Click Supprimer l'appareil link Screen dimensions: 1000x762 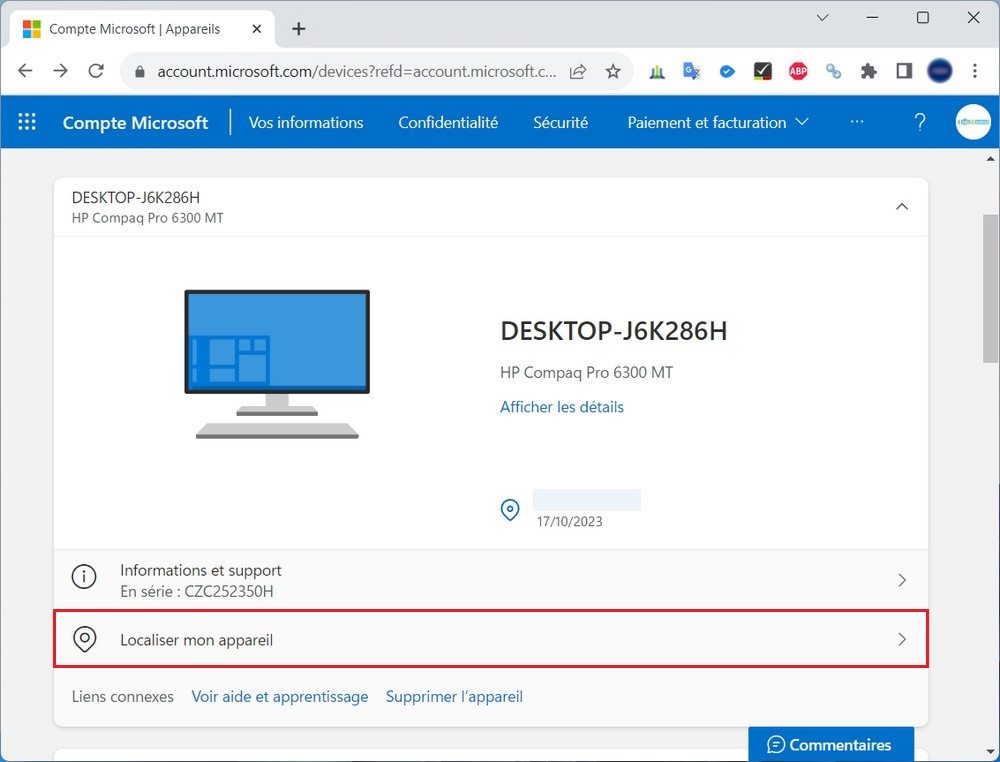454,696
